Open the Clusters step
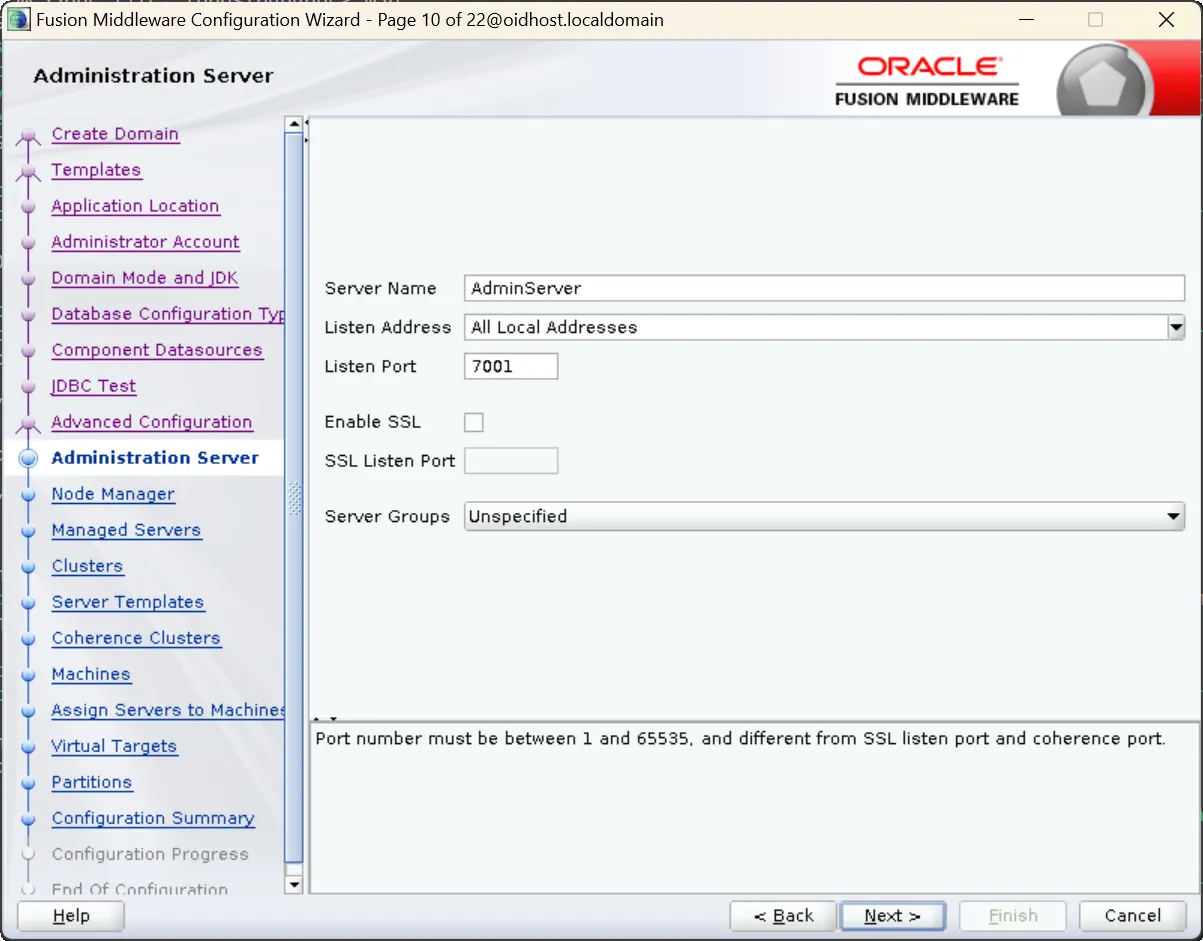 87,566
